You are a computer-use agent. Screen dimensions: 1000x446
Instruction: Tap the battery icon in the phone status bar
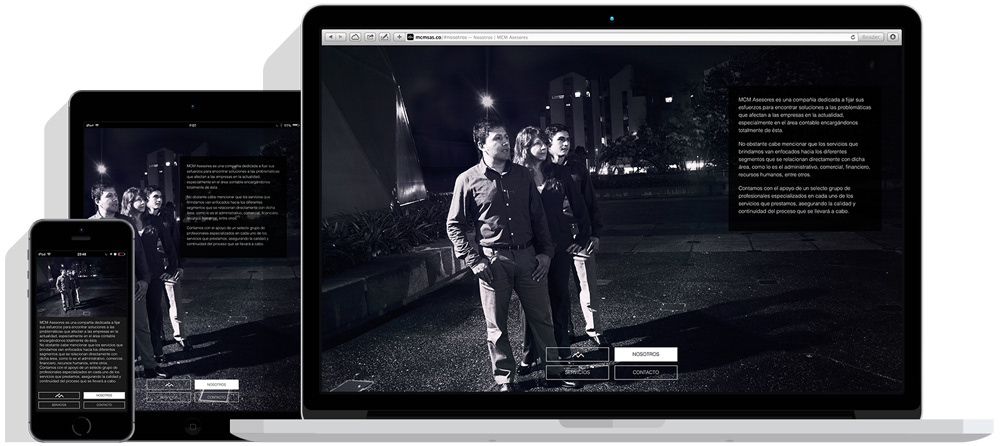click(121, 254)
